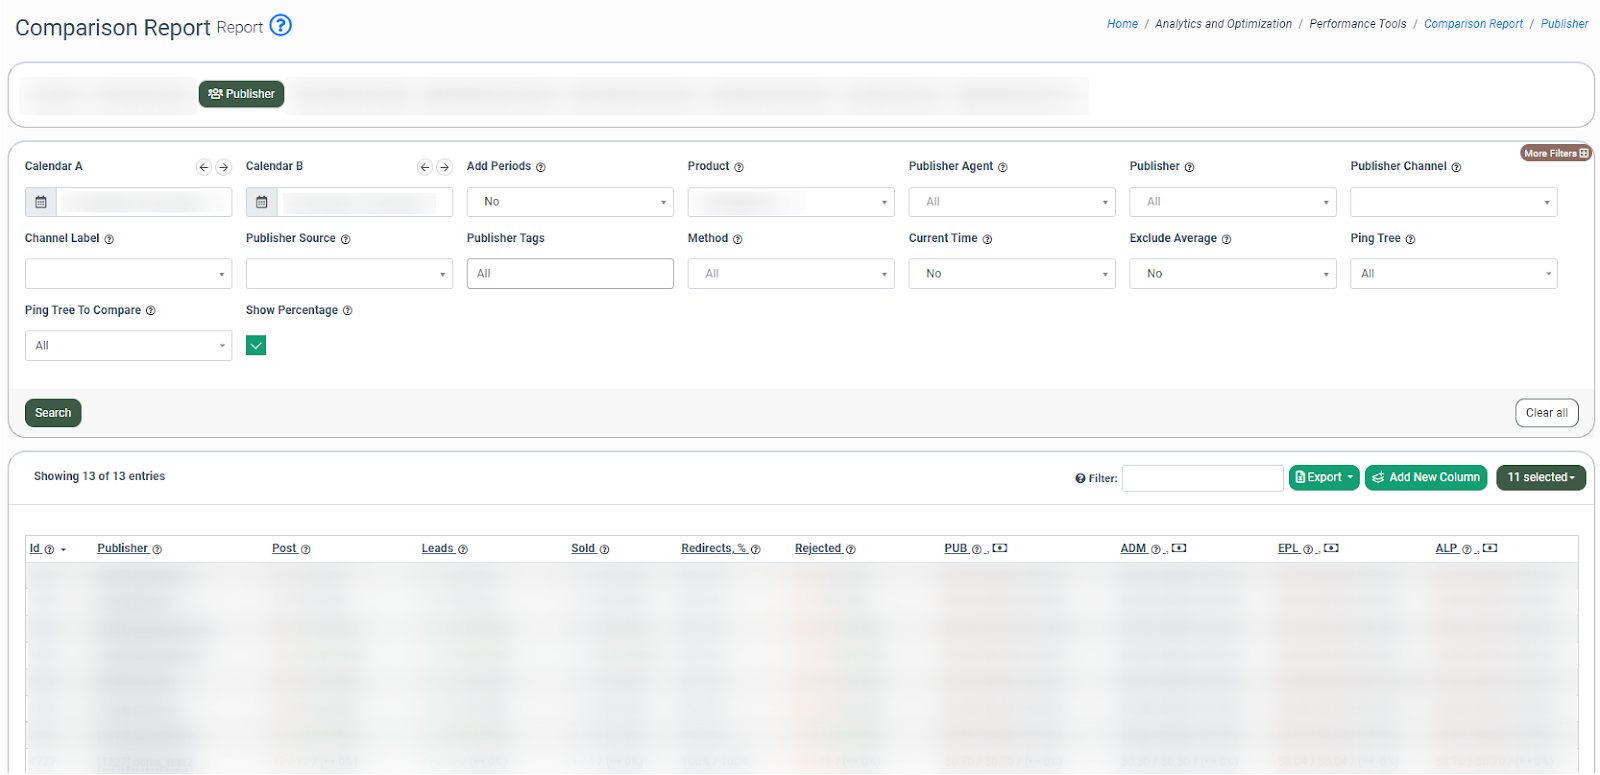Select the Publisher tab

pyautogui.click(x=242, y=94)
